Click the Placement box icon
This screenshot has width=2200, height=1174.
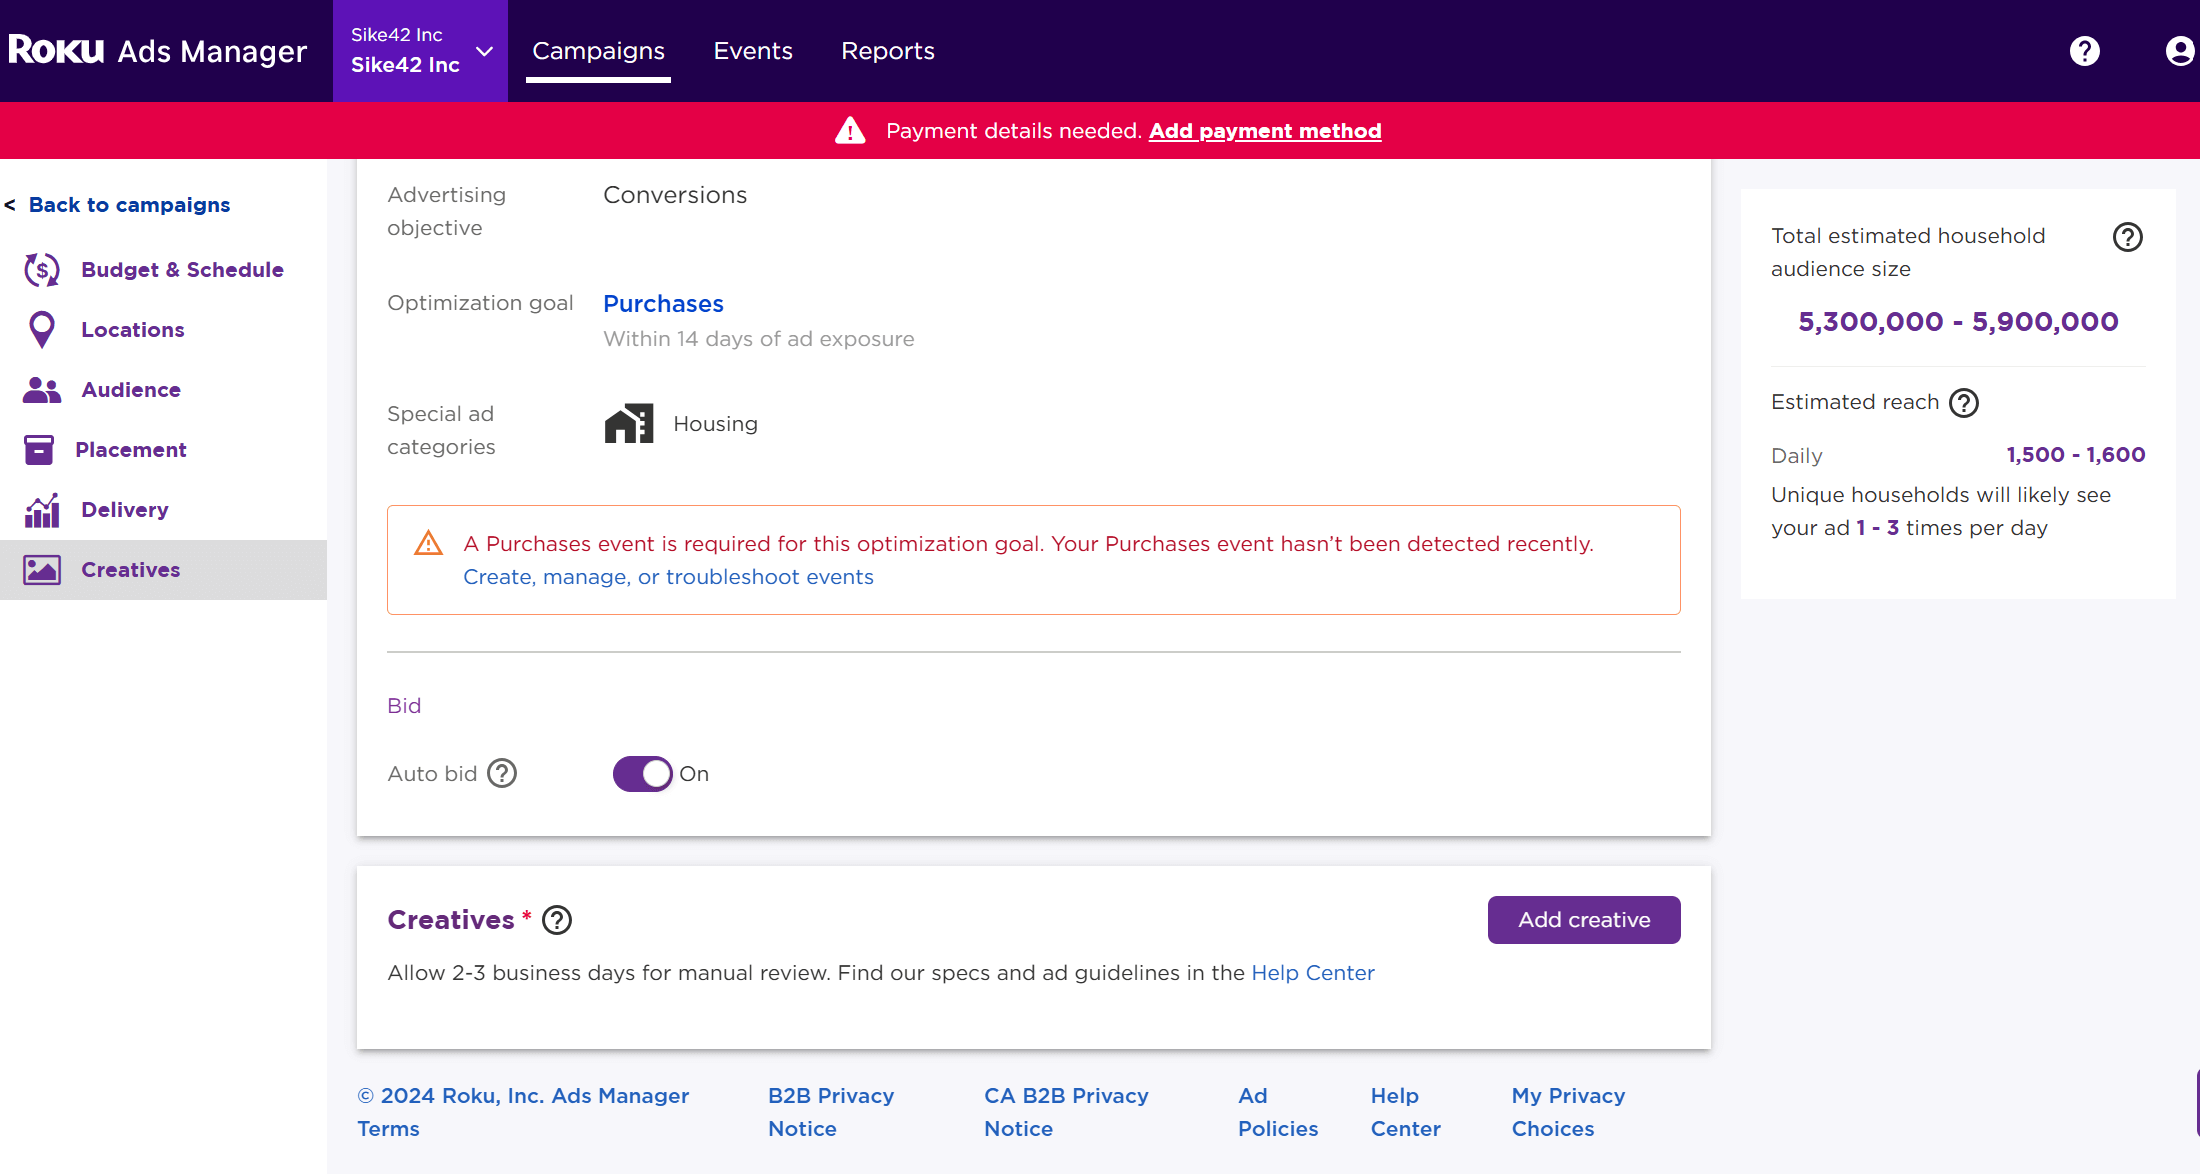click(x=39, y=450)
